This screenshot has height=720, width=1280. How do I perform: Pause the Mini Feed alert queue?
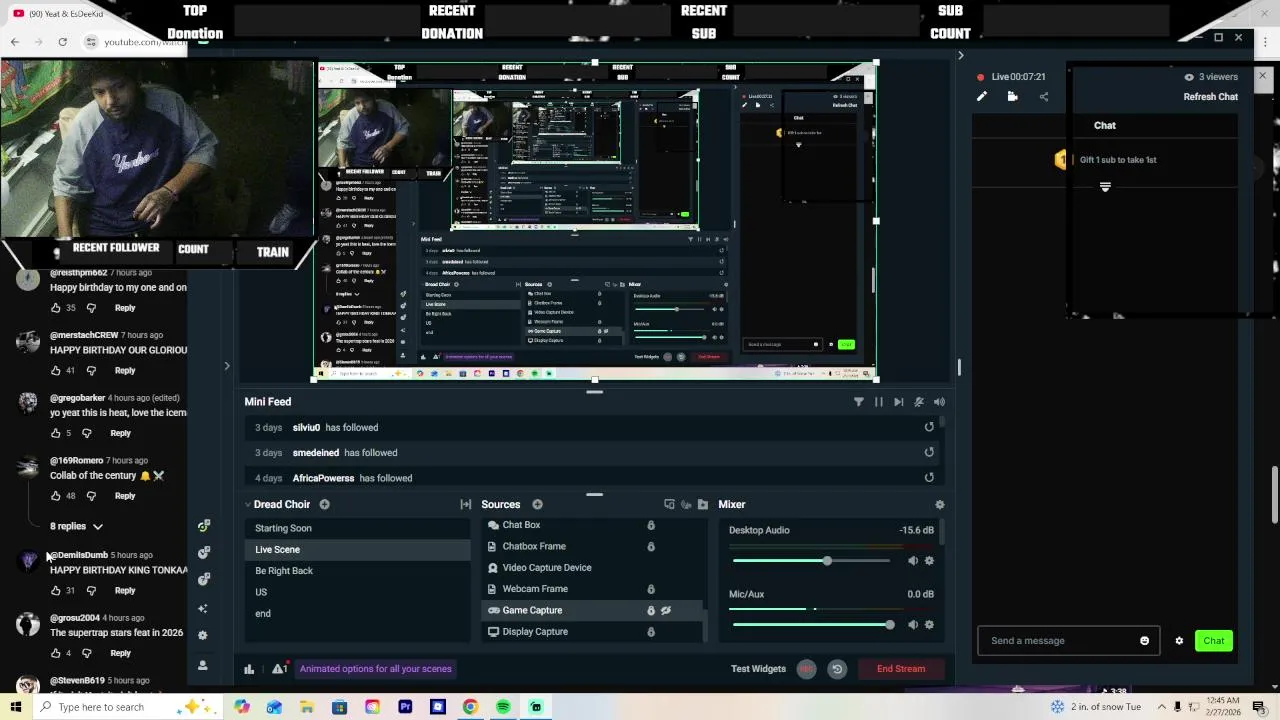(879, 402)
